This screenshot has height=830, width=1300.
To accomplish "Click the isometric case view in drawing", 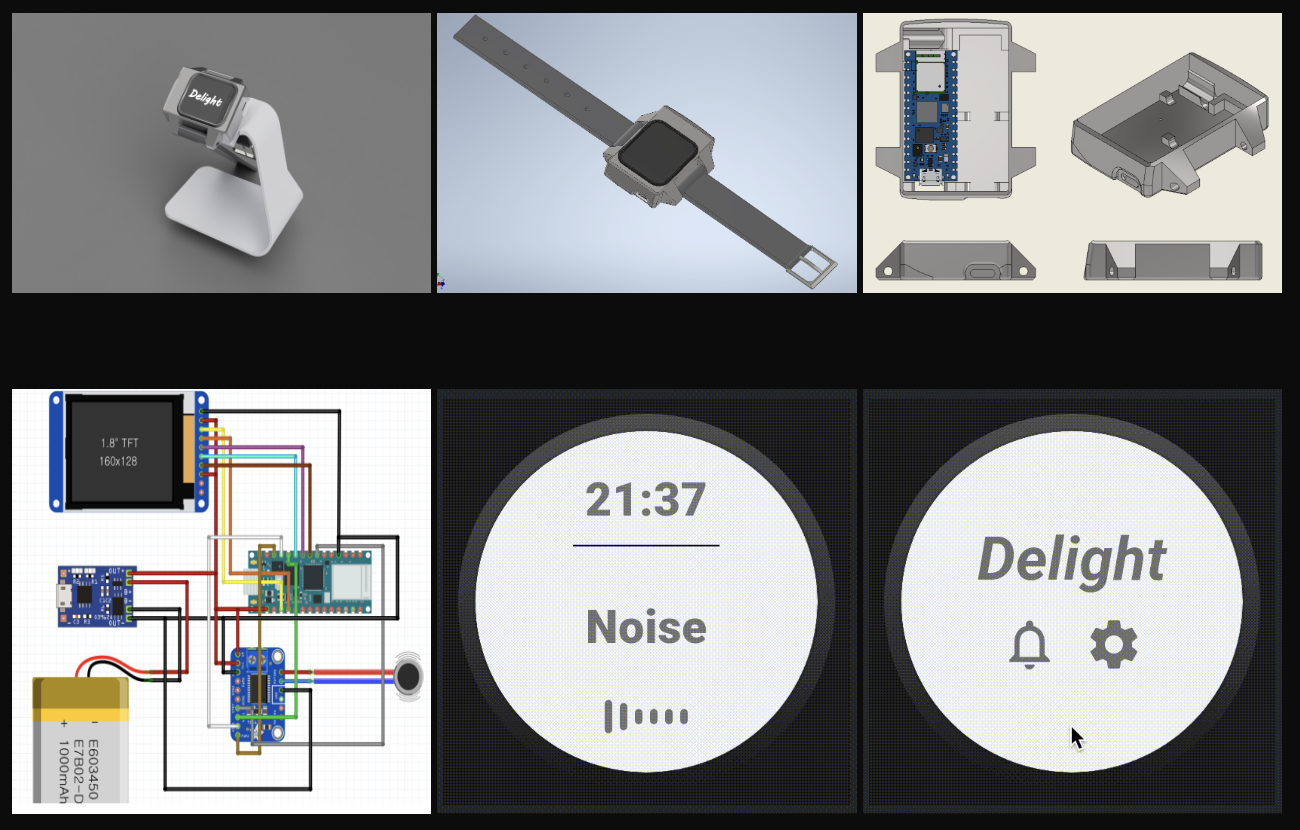I will [x=1169, y=127].
